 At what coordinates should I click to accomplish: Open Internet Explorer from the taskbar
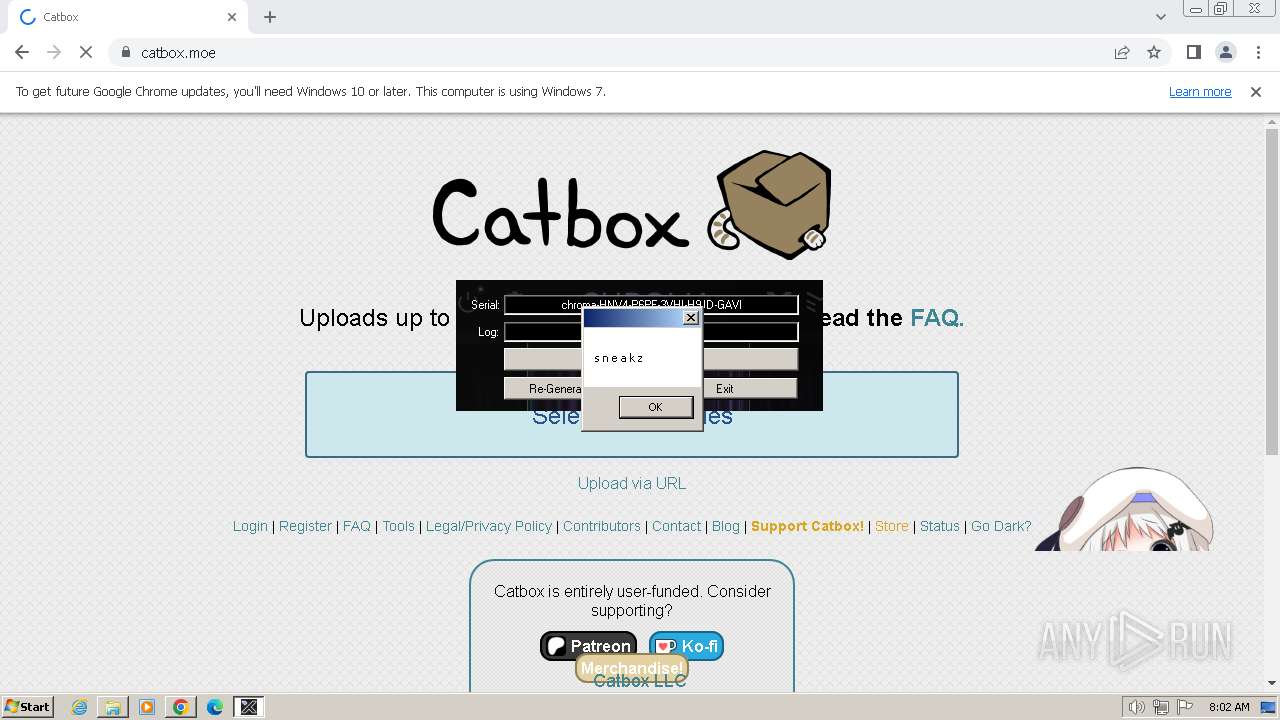click(79, 707)
